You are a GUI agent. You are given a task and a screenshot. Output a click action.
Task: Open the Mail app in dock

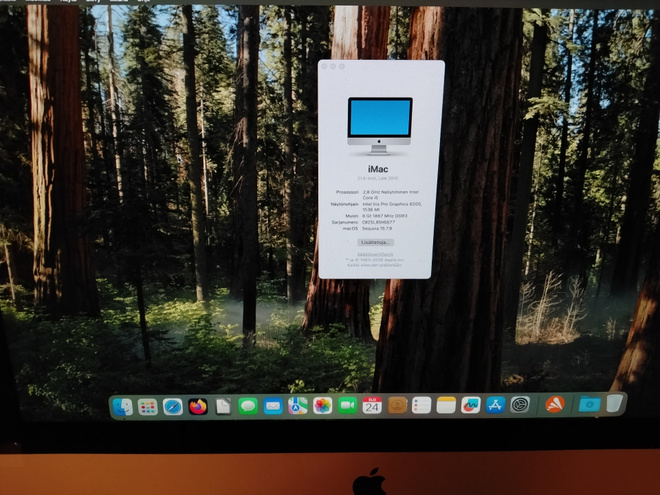click(273, 406)
